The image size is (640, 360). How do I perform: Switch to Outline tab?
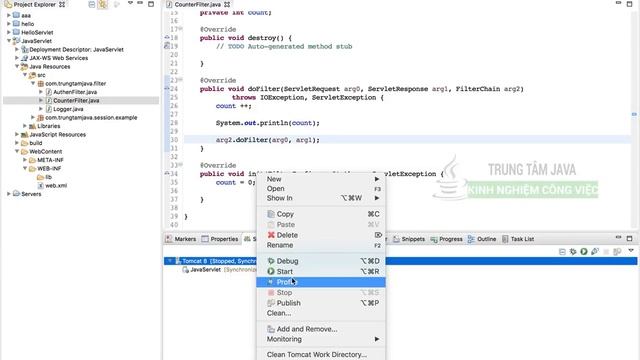[x=482, y=239]
